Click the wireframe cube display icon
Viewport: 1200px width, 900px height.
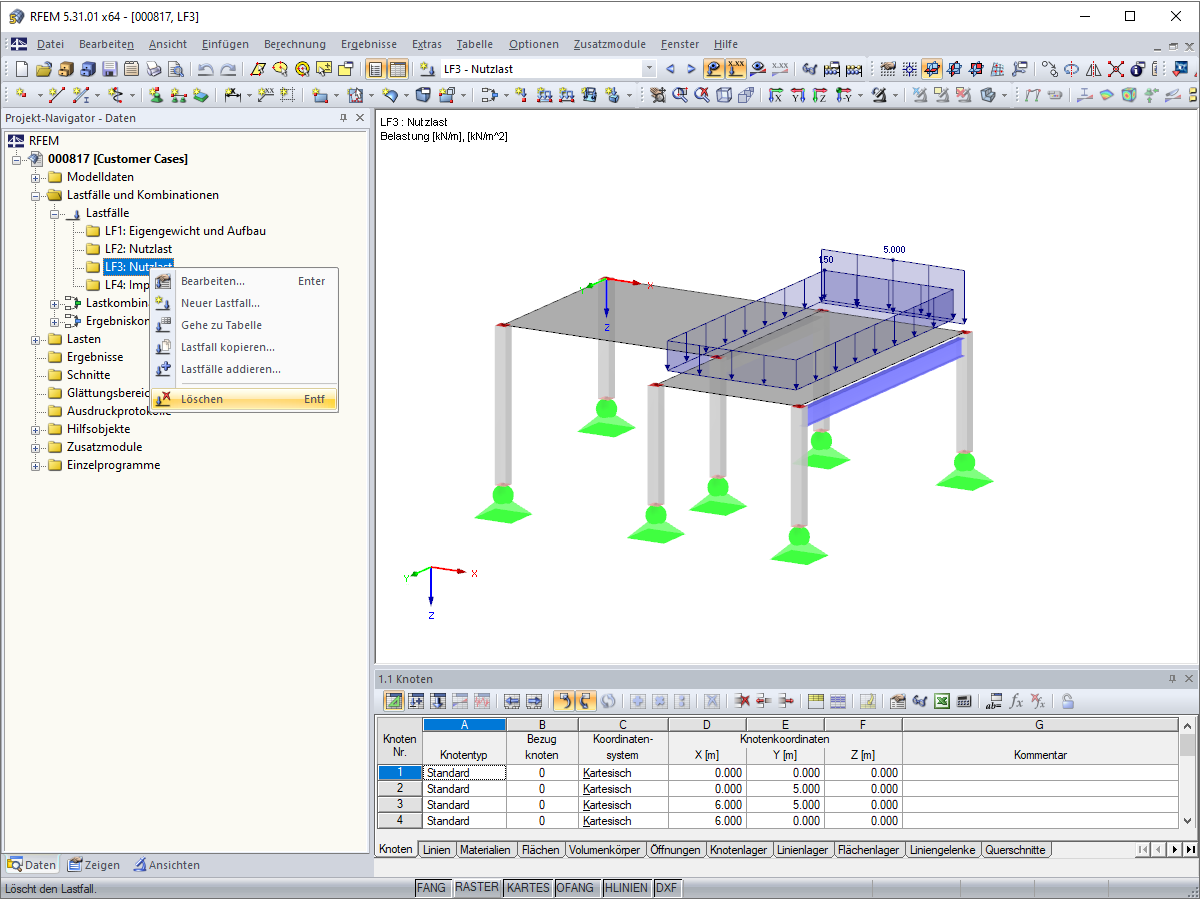[723, 95]
